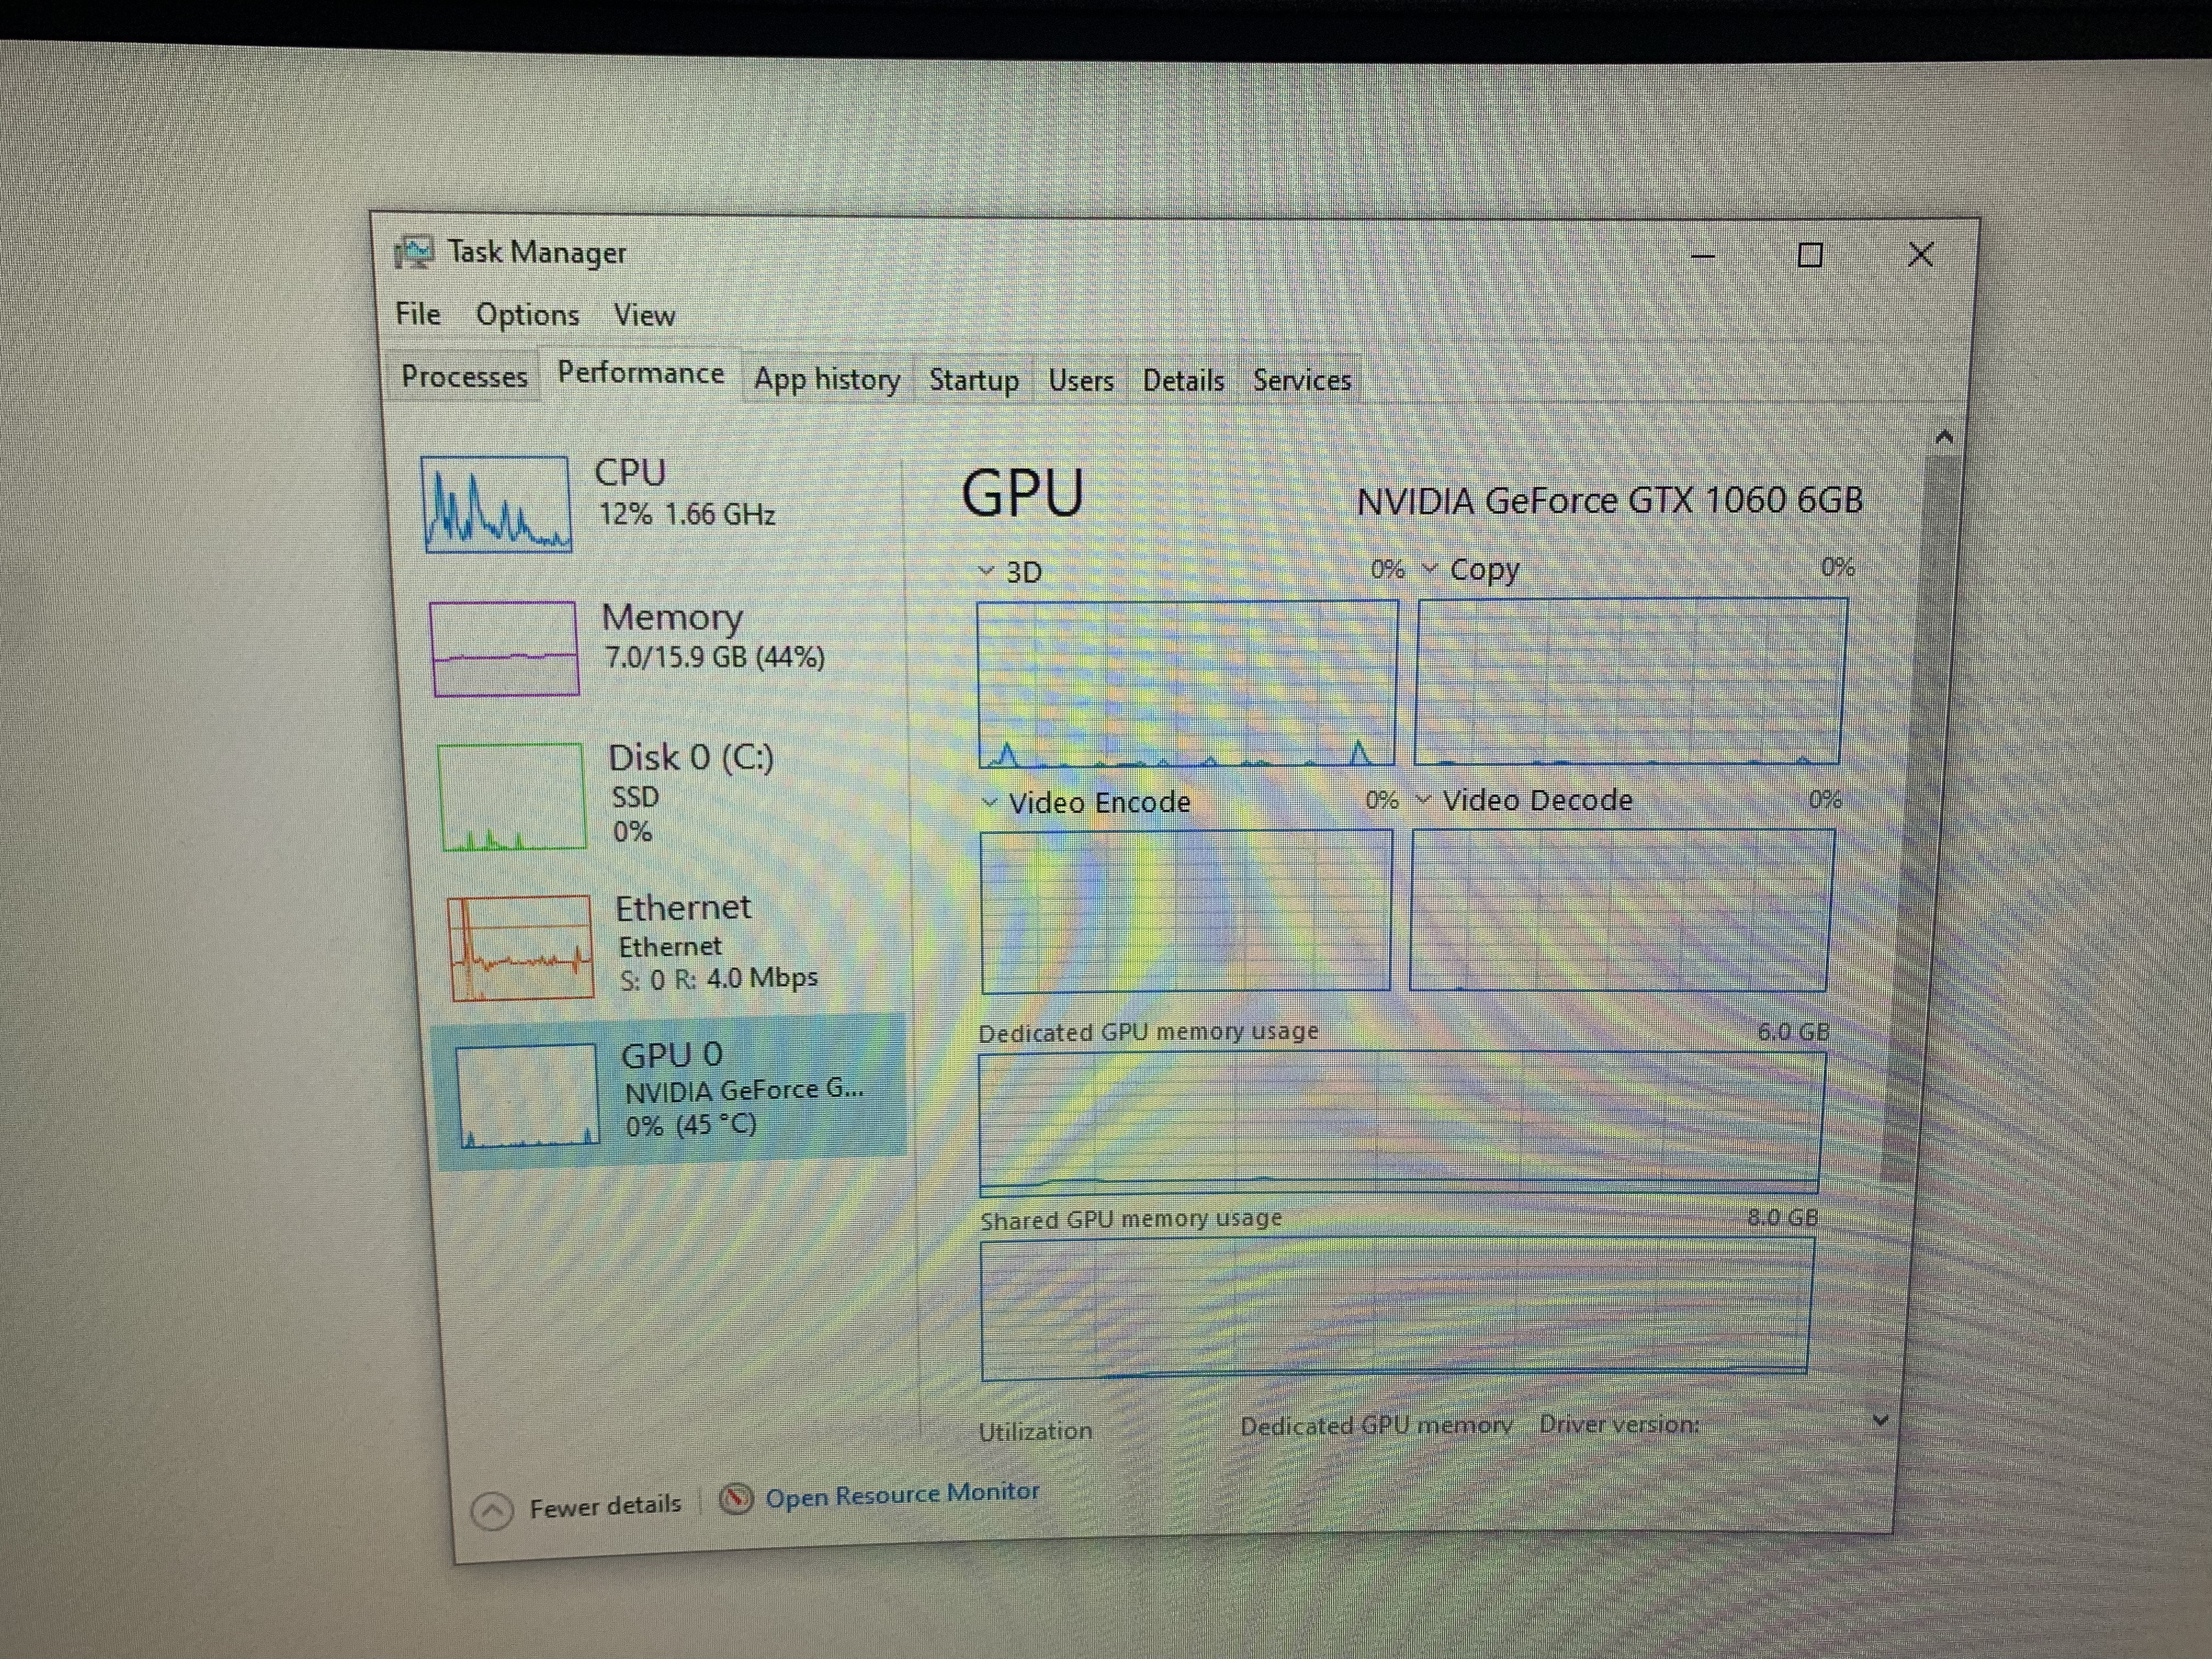Viewport: 2212px width, 1659px height.
Task: Minimize the Task Manager window
Action: [x=1703, y=256]
